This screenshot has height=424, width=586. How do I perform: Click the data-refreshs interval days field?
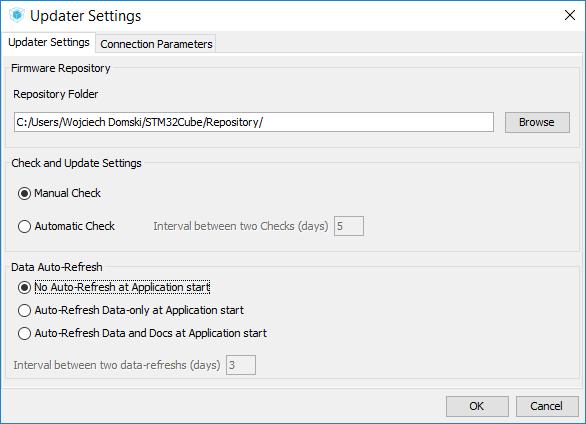[x=241, y=365]
